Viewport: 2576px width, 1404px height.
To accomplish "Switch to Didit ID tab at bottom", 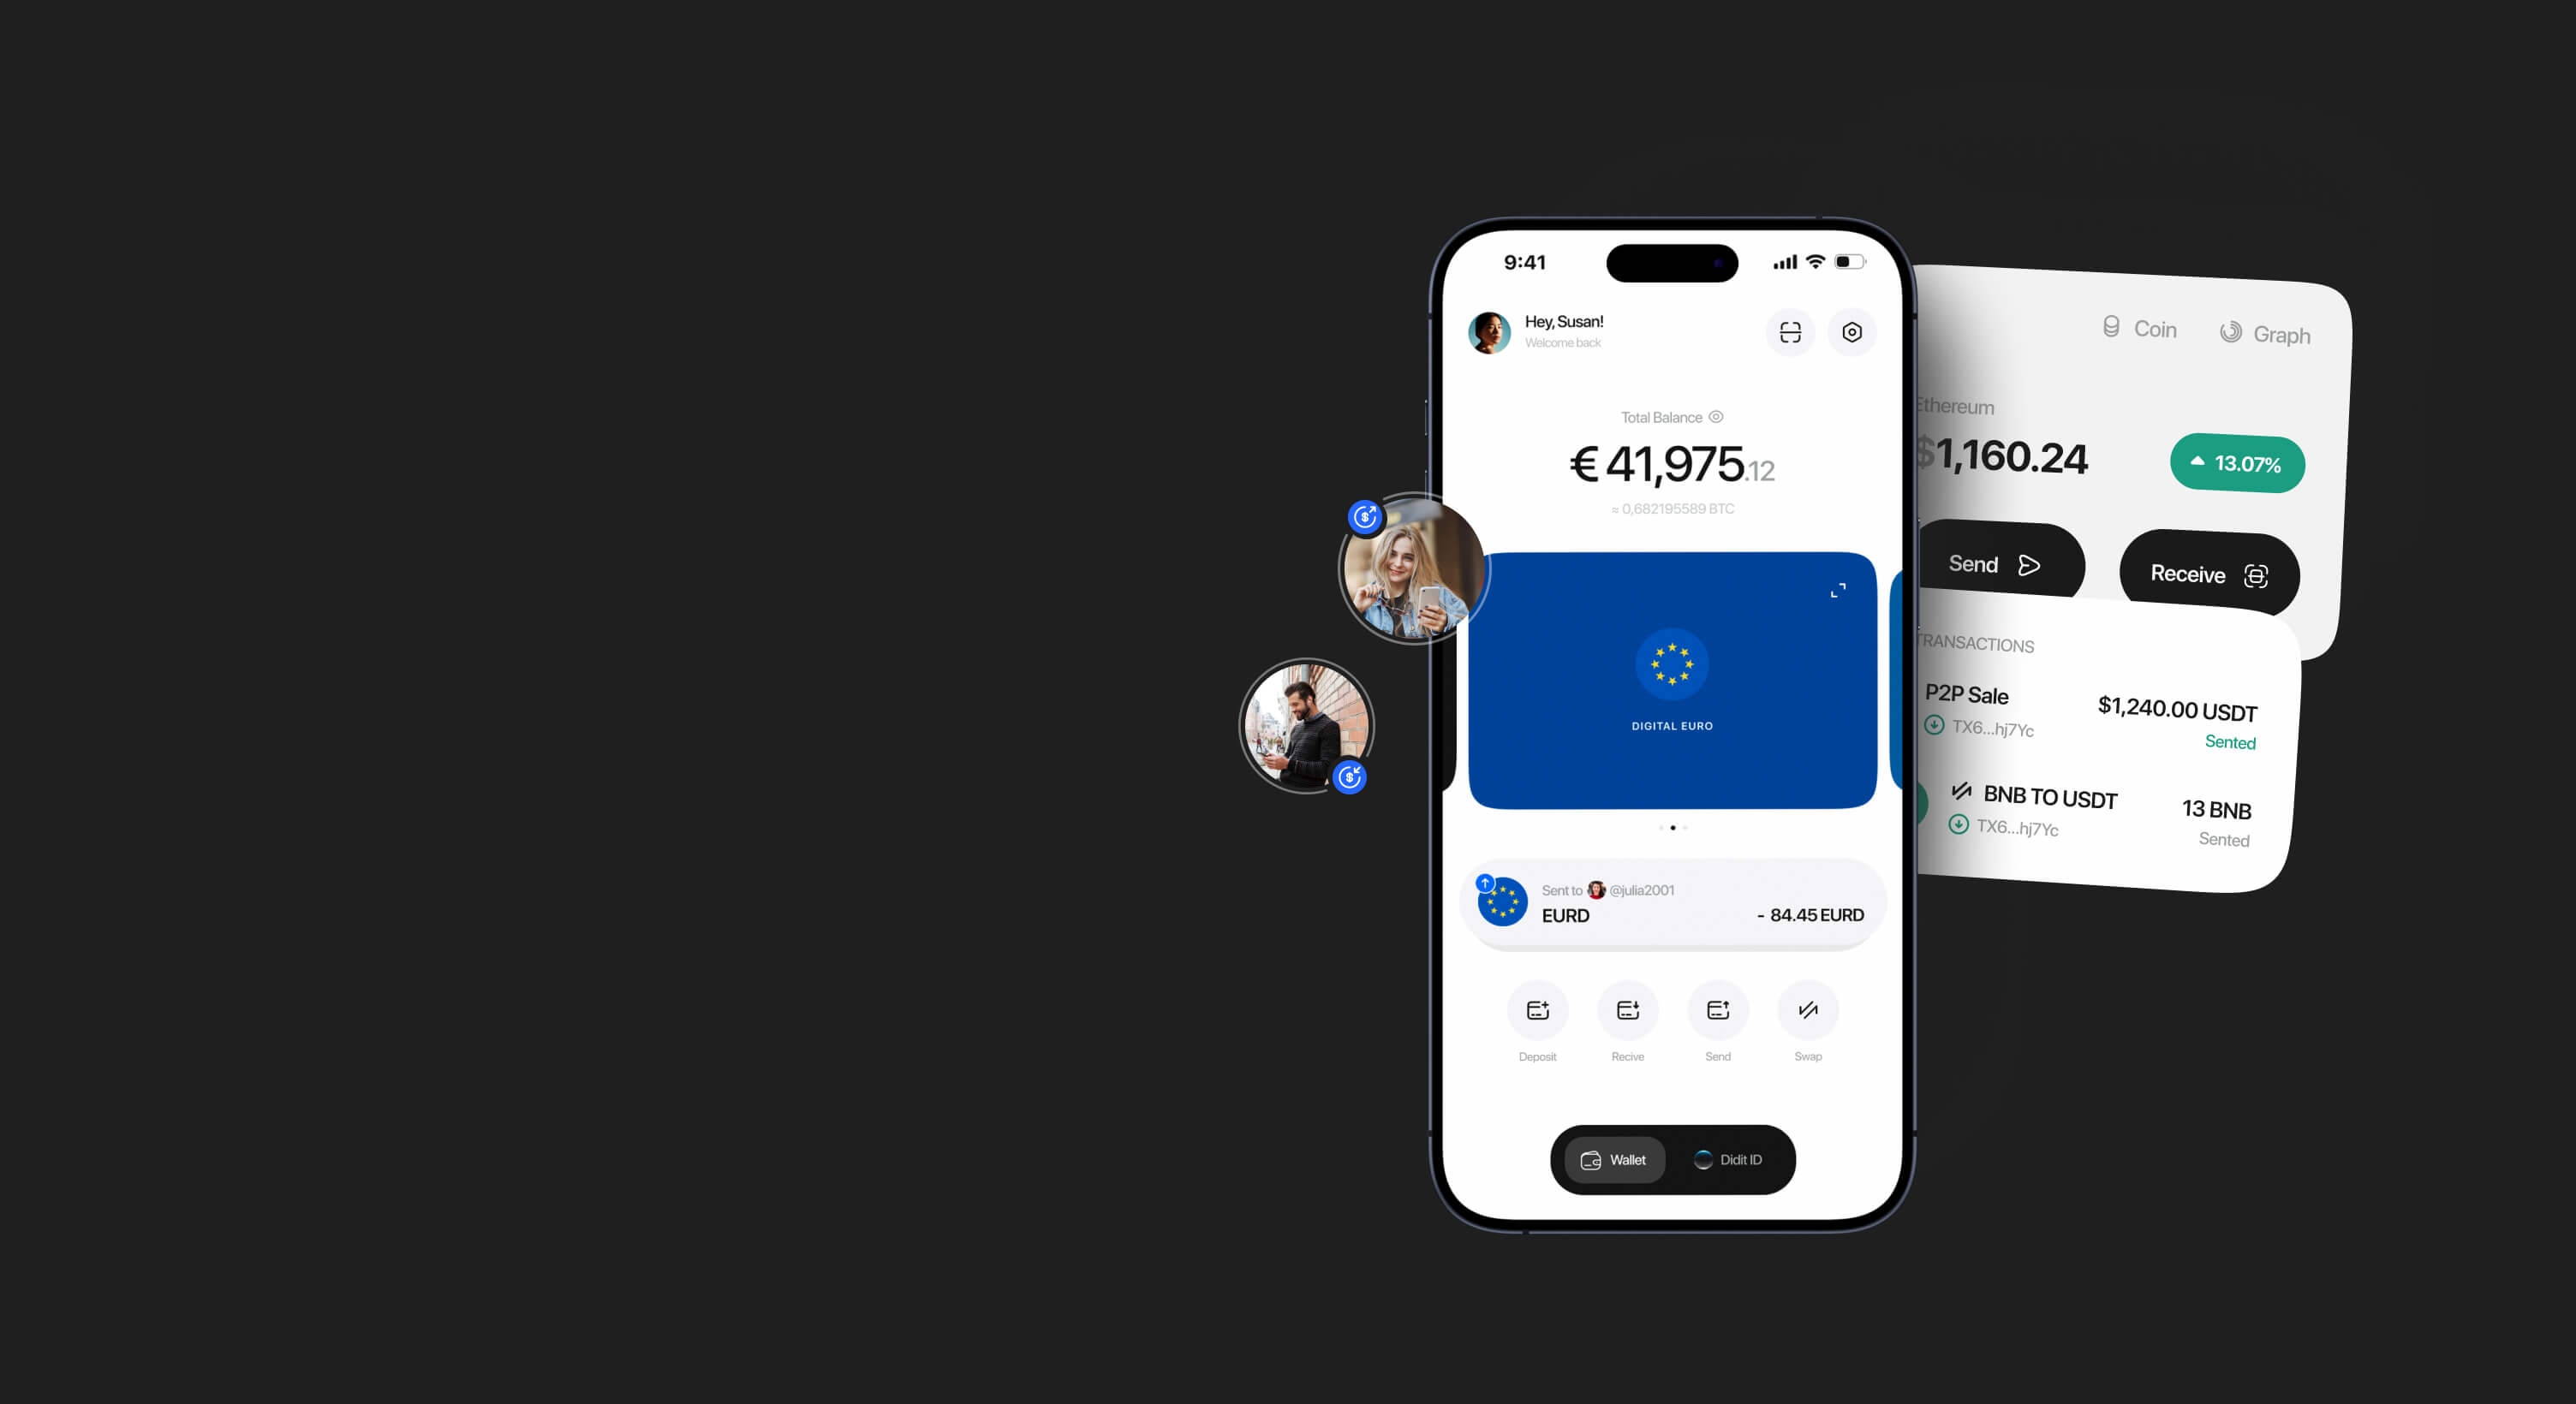I will point(1731,1158).
